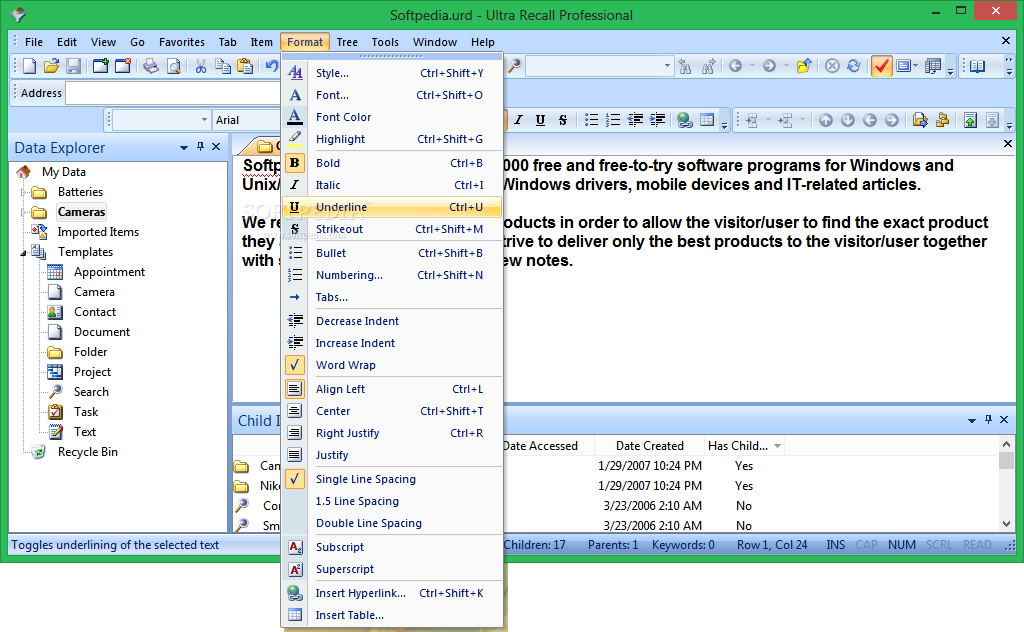Click the New document toolbar icon
Screen dimensions: 1024x632
(x=29, y=66)
